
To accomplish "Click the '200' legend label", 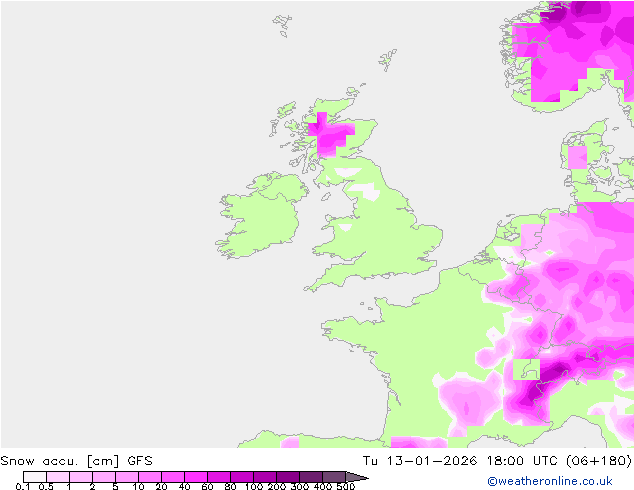I will click(x=277, y=486).
